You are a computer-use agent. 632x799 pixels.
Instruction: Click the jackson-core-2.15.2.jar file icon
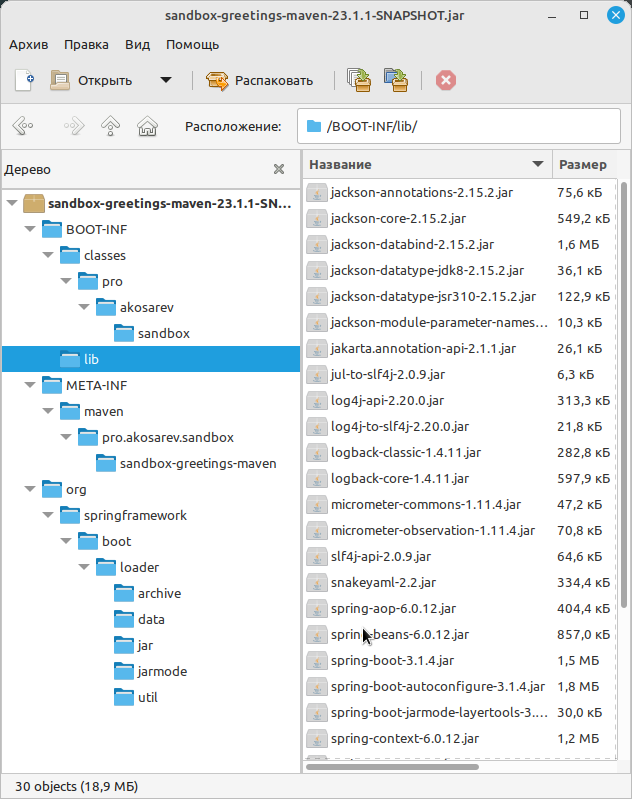coord(317,219)
